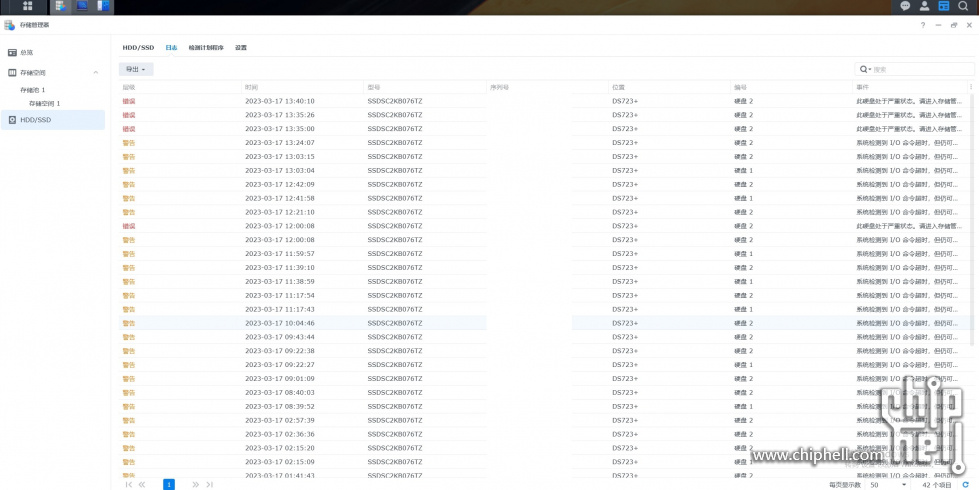
Task: Open the DSM main menu grid icon
Action: [27, 6]
